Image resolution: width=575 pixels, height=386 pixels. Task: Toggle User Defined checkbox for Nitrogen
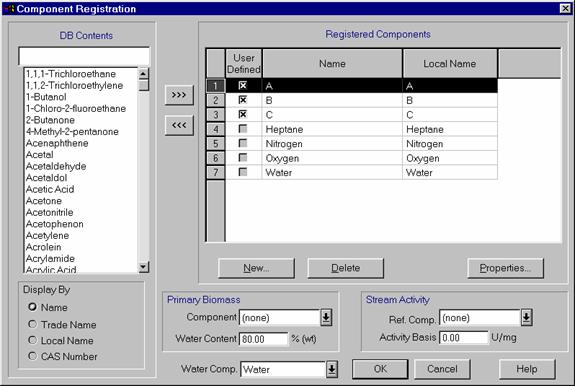(x=243, y=143)
